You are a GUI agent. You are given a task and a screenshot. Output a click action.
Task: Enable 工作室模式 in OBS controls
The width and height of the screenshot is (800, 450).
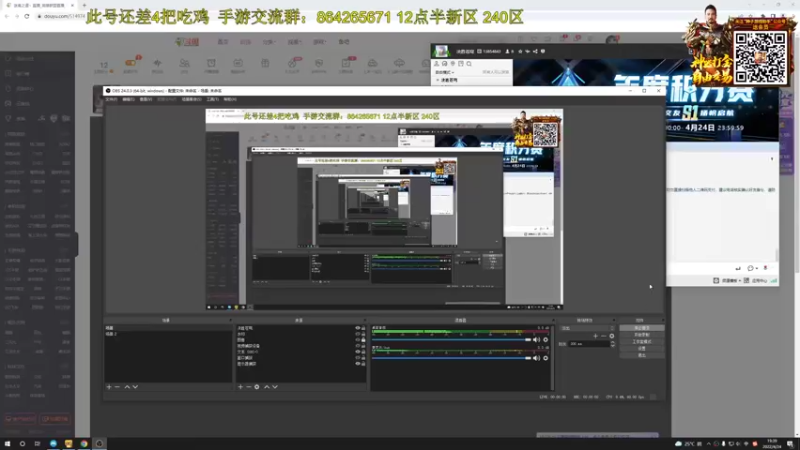pyautogui.click(x=642, y=341)
